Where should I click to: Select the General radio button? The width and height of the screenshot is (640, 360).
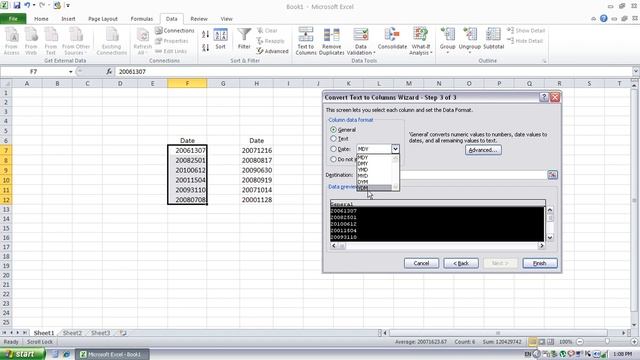pos(333,130)
